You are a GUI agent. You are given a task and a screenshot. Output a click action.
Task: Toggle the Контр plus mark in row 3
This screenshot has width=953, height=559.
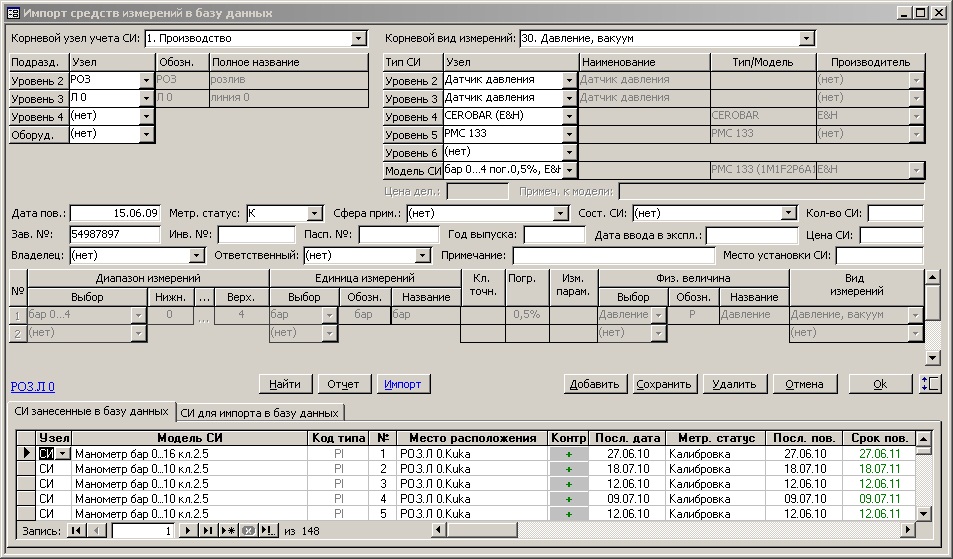coord(568,484)
